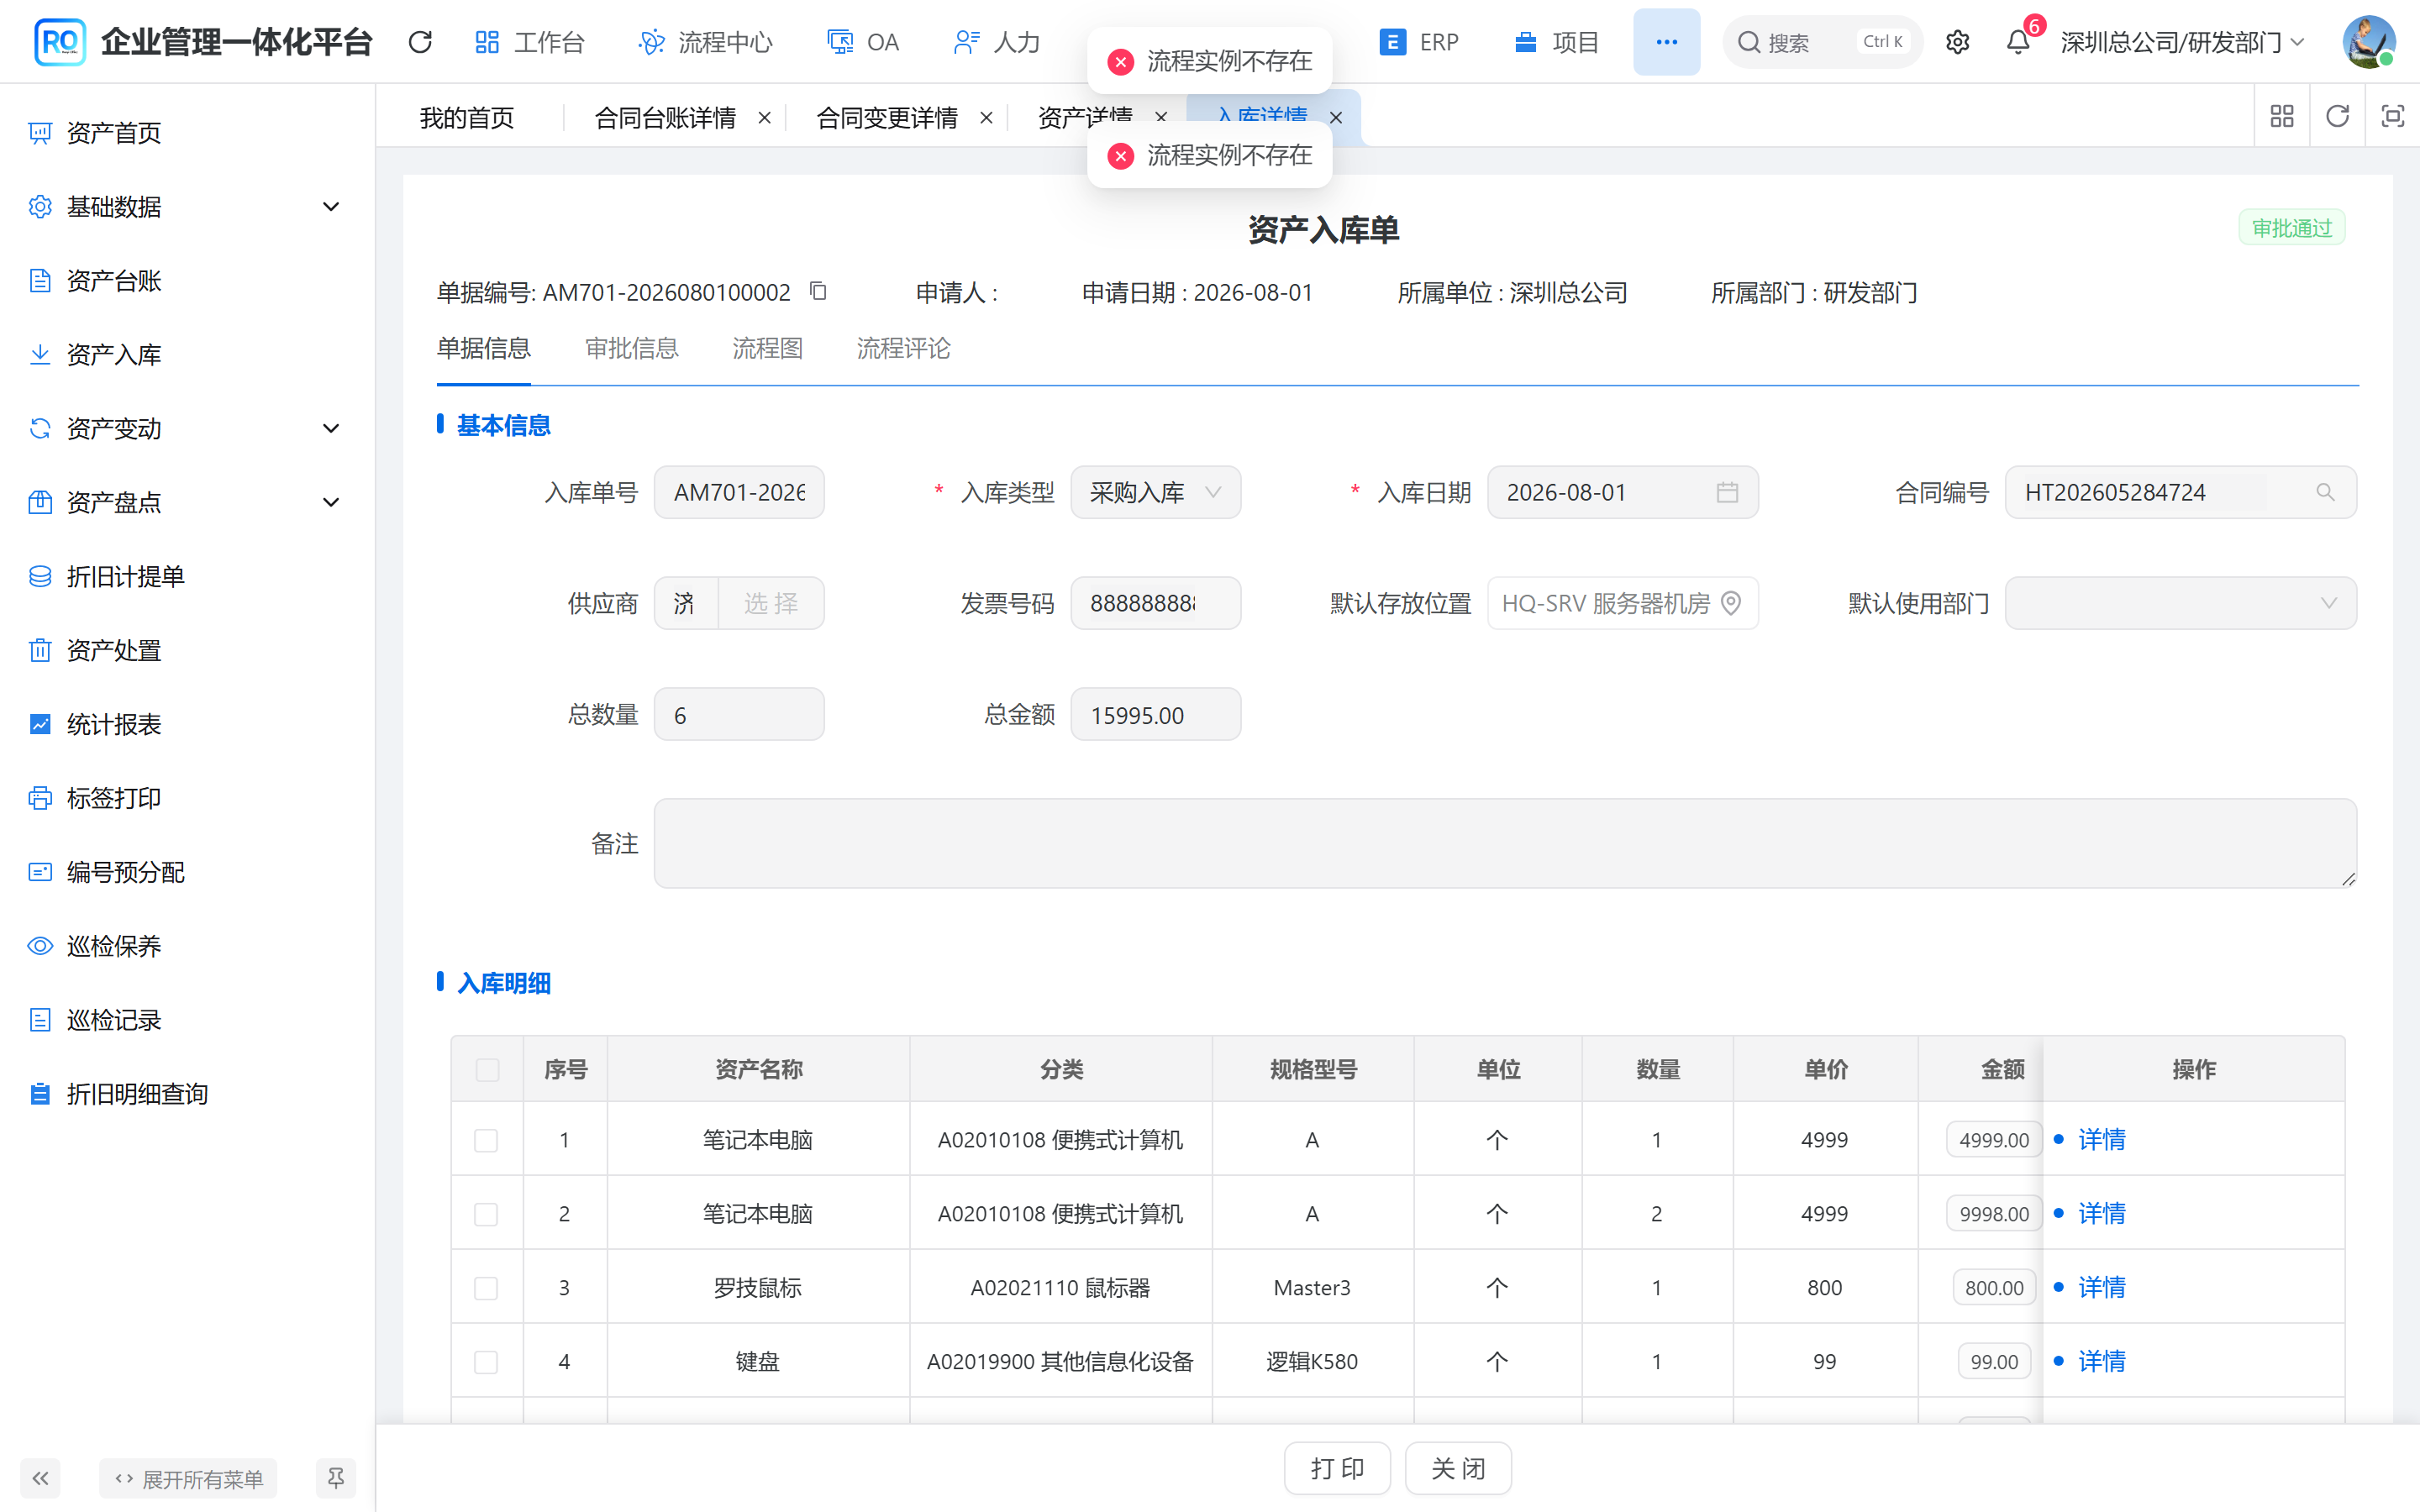2420x1512 pixels.
Task: Click 选择 button in 供应商 field
Action: tap(771, 603)
